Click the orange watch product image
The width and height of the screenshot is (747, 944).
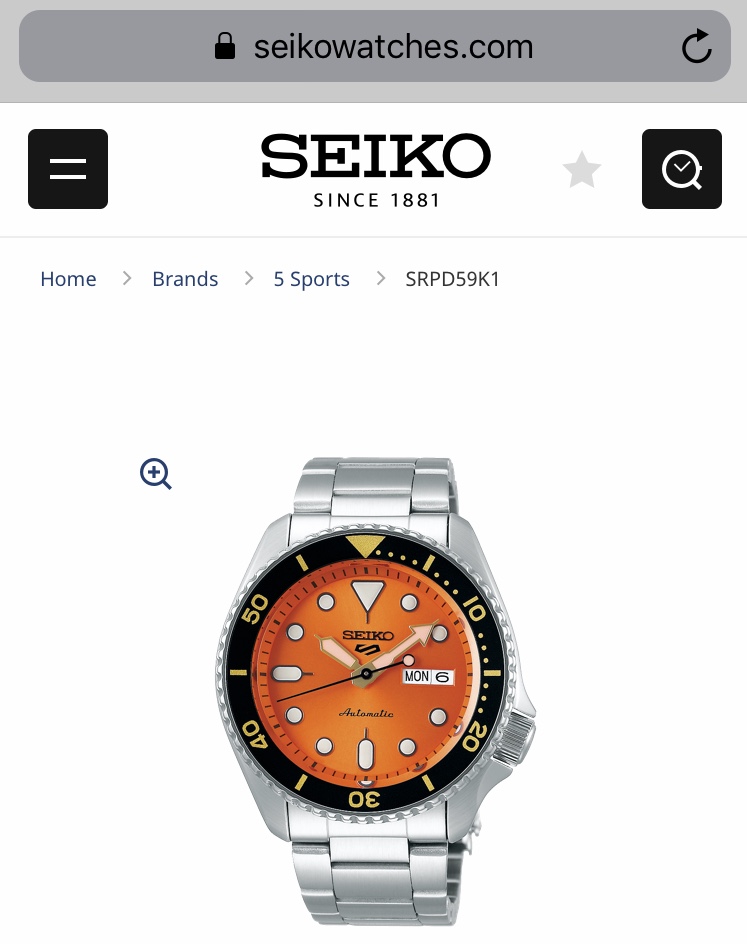374,691
